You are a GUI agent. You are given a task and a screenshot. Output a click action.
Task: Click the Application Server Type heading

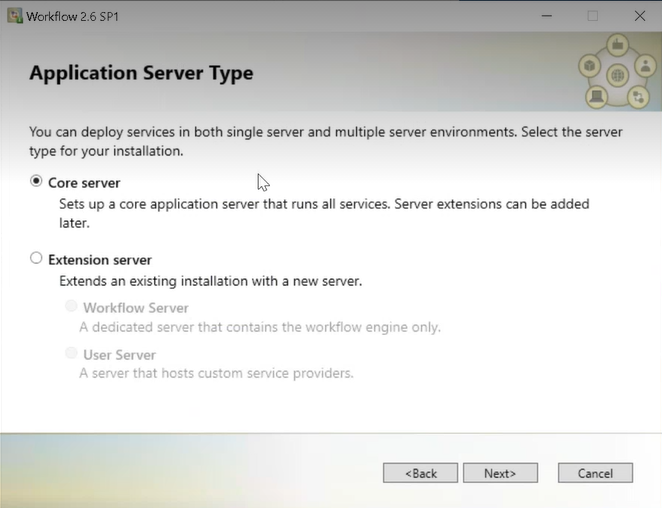coord(141,73)
